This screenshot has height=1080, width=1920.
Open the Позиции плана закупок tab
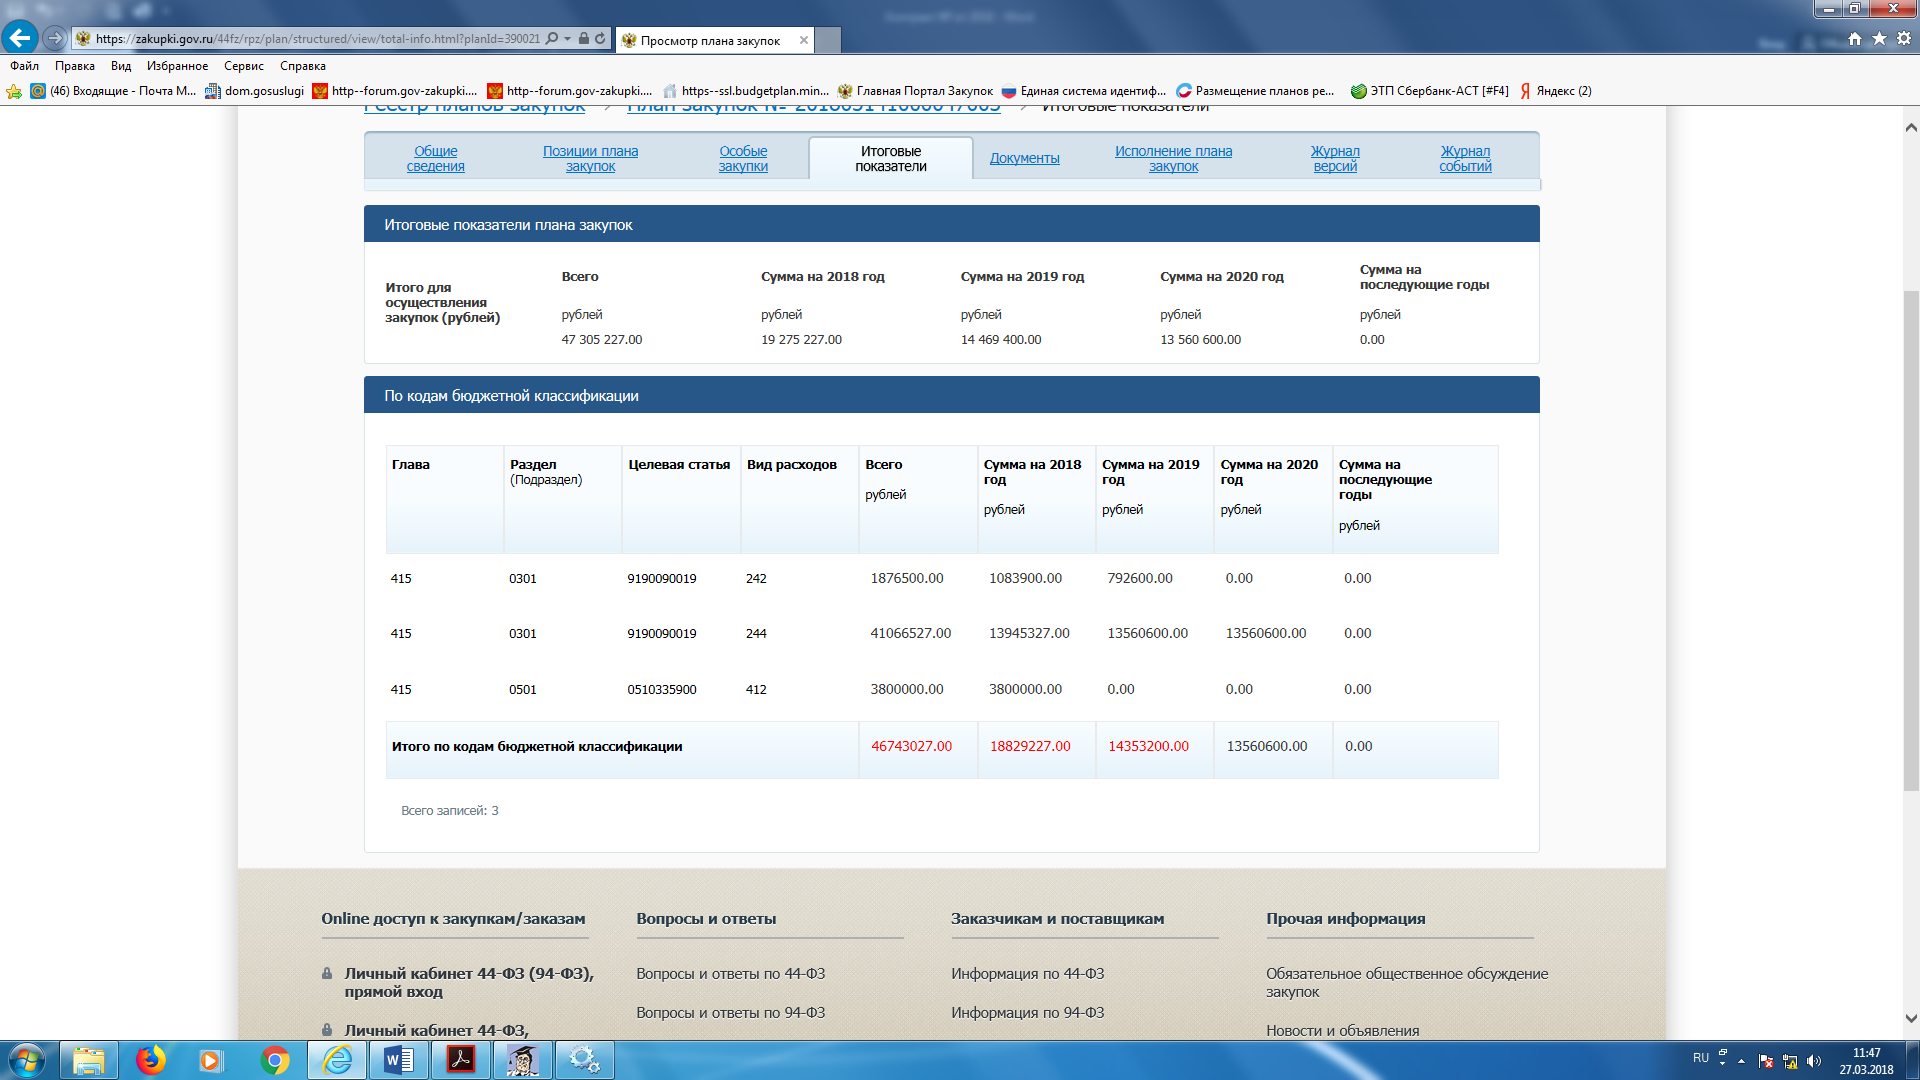click(x=590, y=158)
